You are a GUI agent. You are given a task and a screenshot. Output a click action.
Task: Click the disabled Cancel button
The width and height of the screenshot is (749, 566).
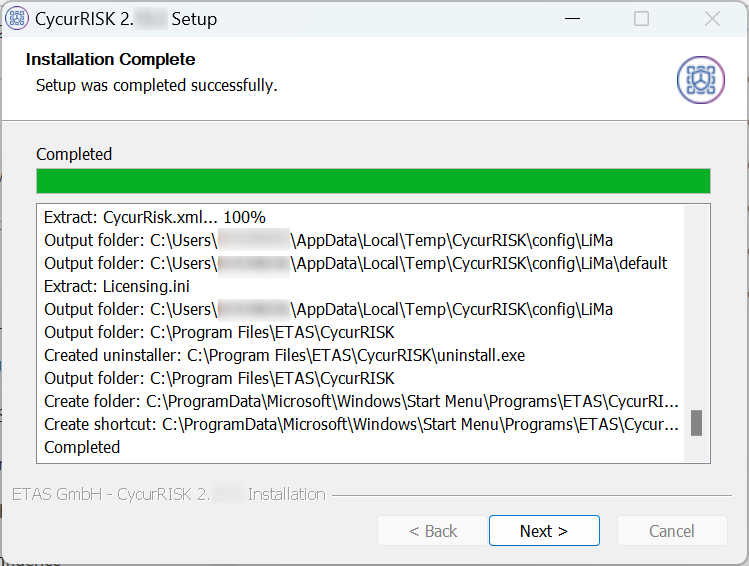point(671,531)
